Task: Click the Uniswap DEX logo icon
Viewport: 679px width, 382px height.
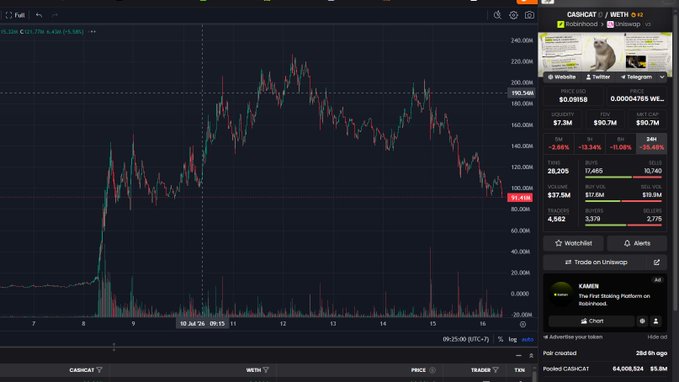Action: (610, 24)
